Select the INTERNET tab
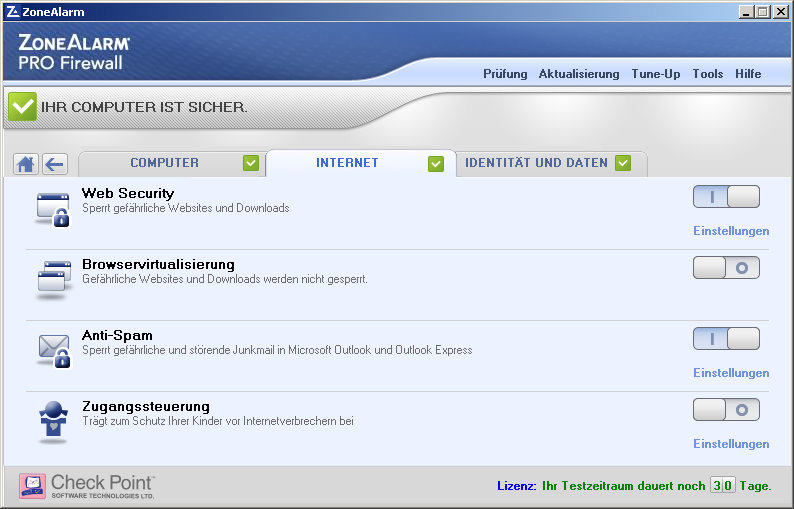This screenshot has height=509, width=794. 361,163
